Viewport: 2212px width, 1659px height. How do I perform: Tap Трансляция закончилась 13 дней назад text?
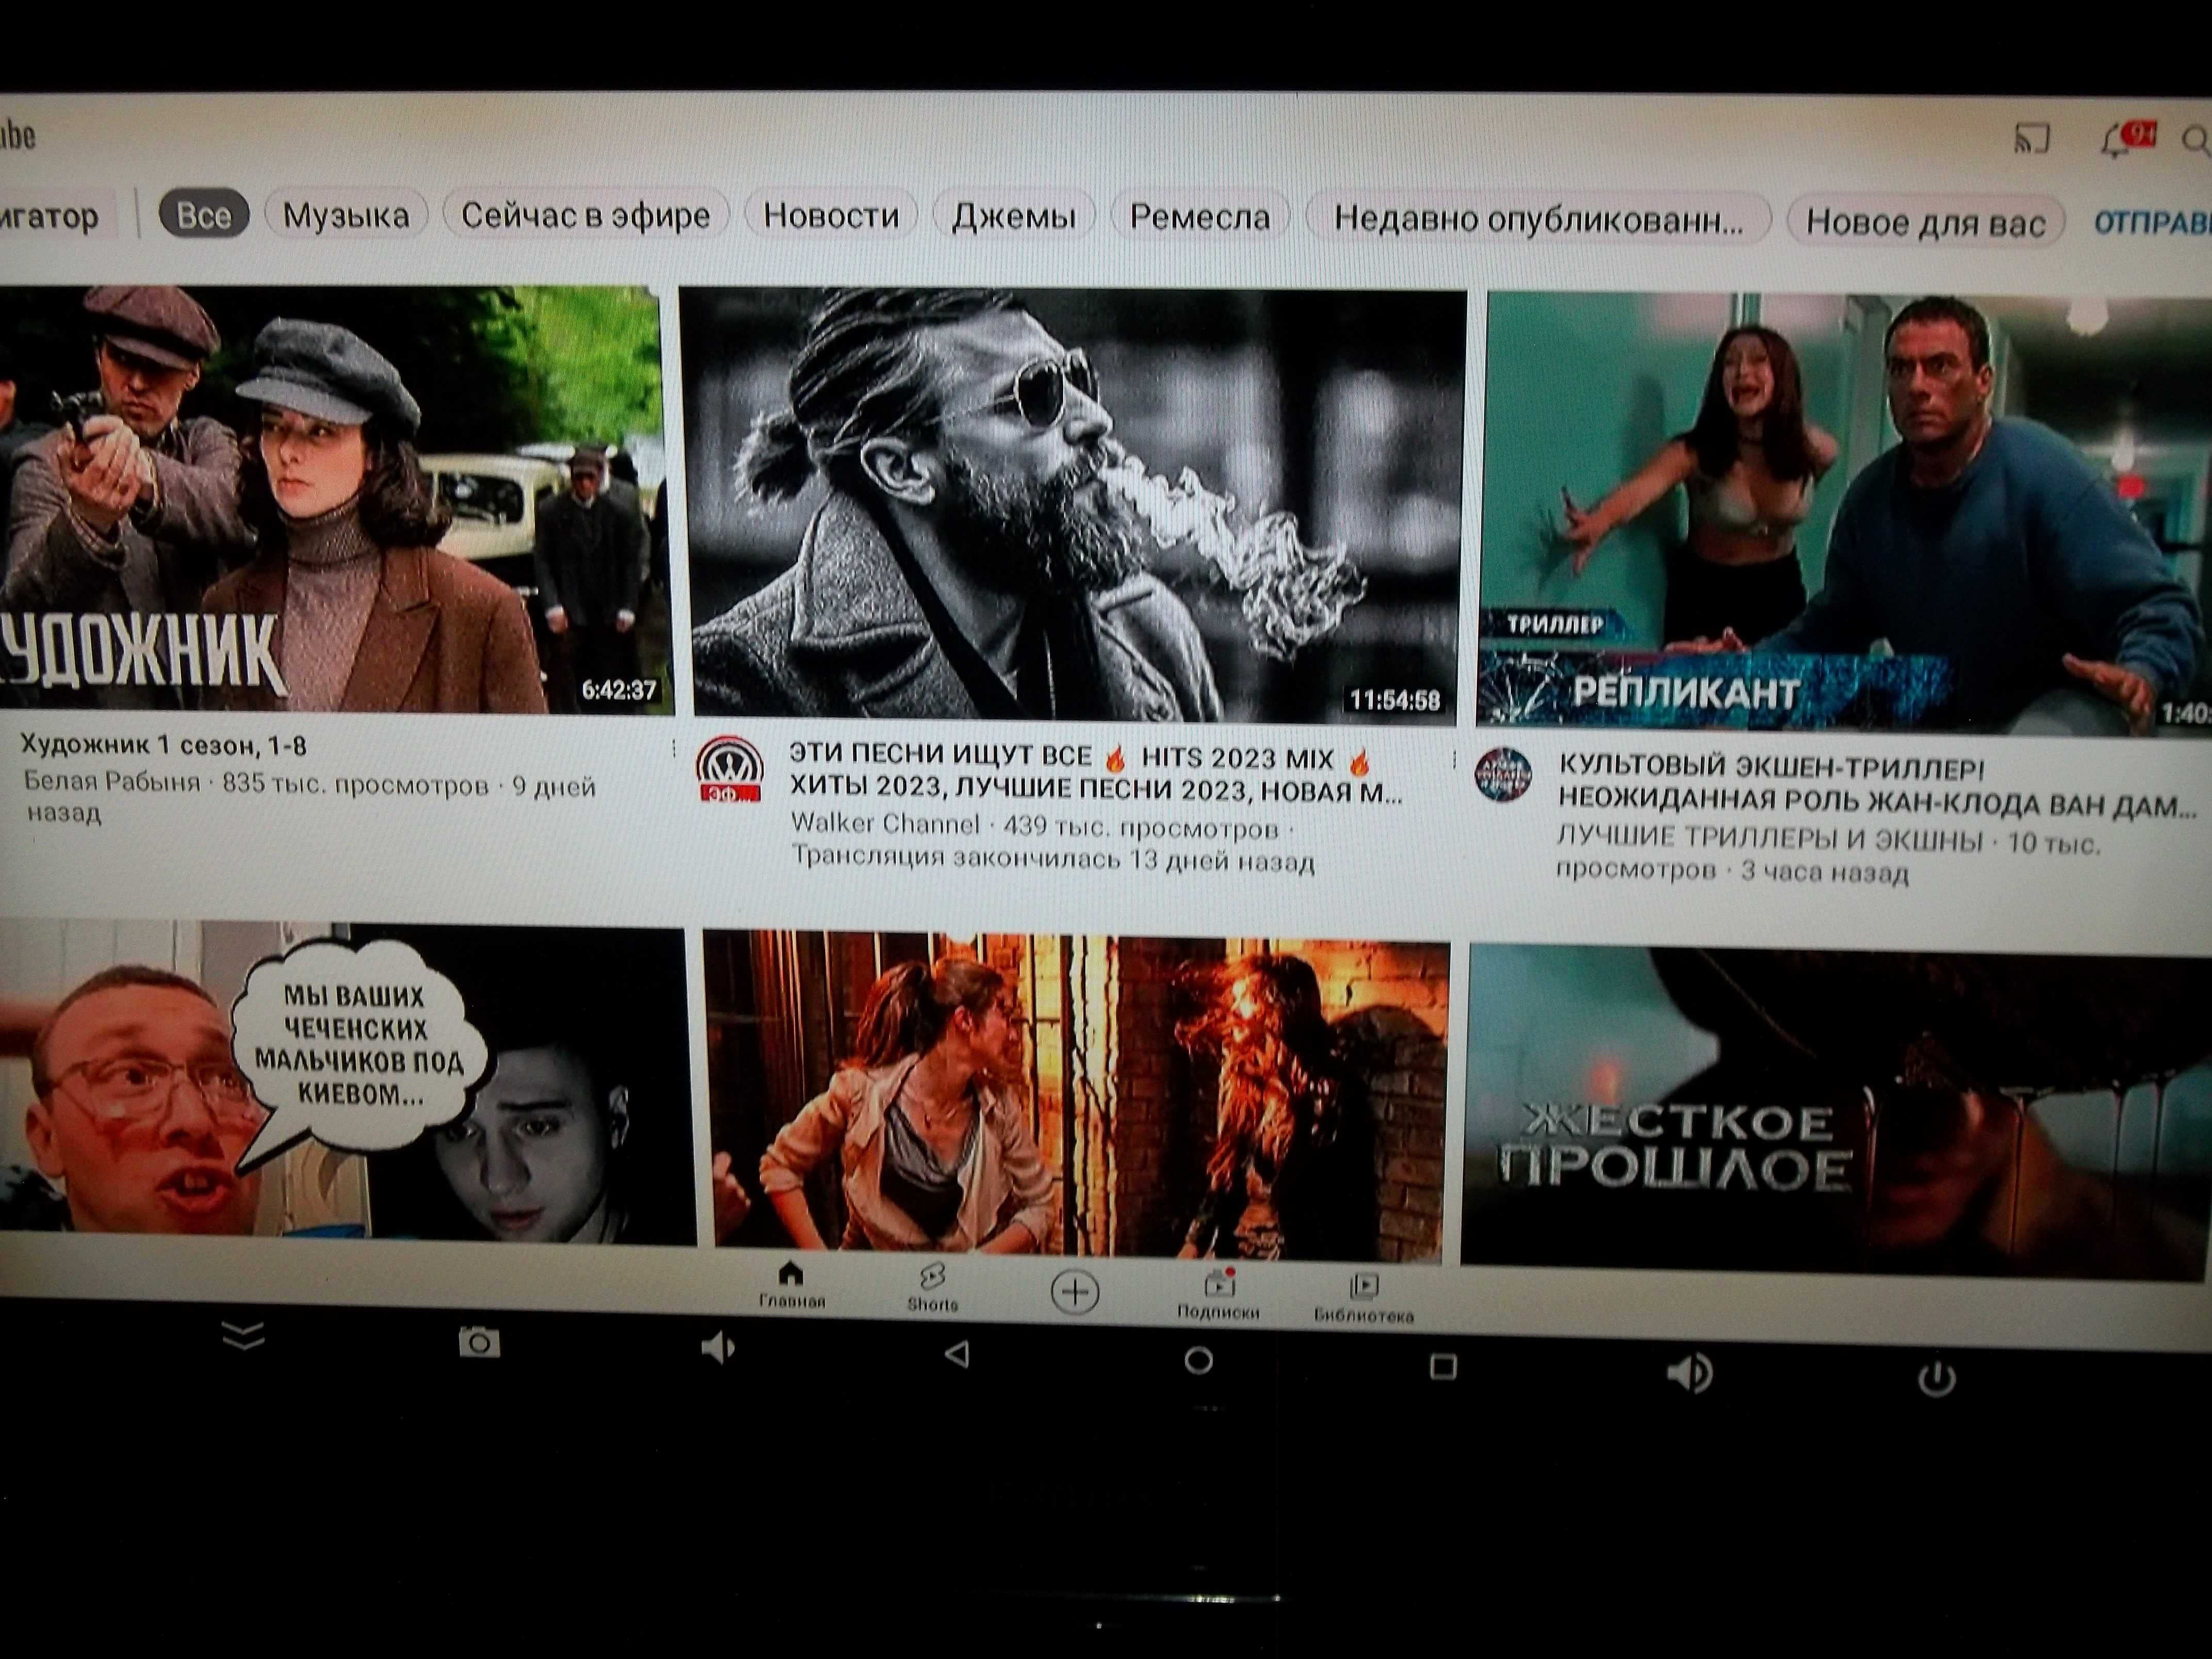coord(1052,859)
